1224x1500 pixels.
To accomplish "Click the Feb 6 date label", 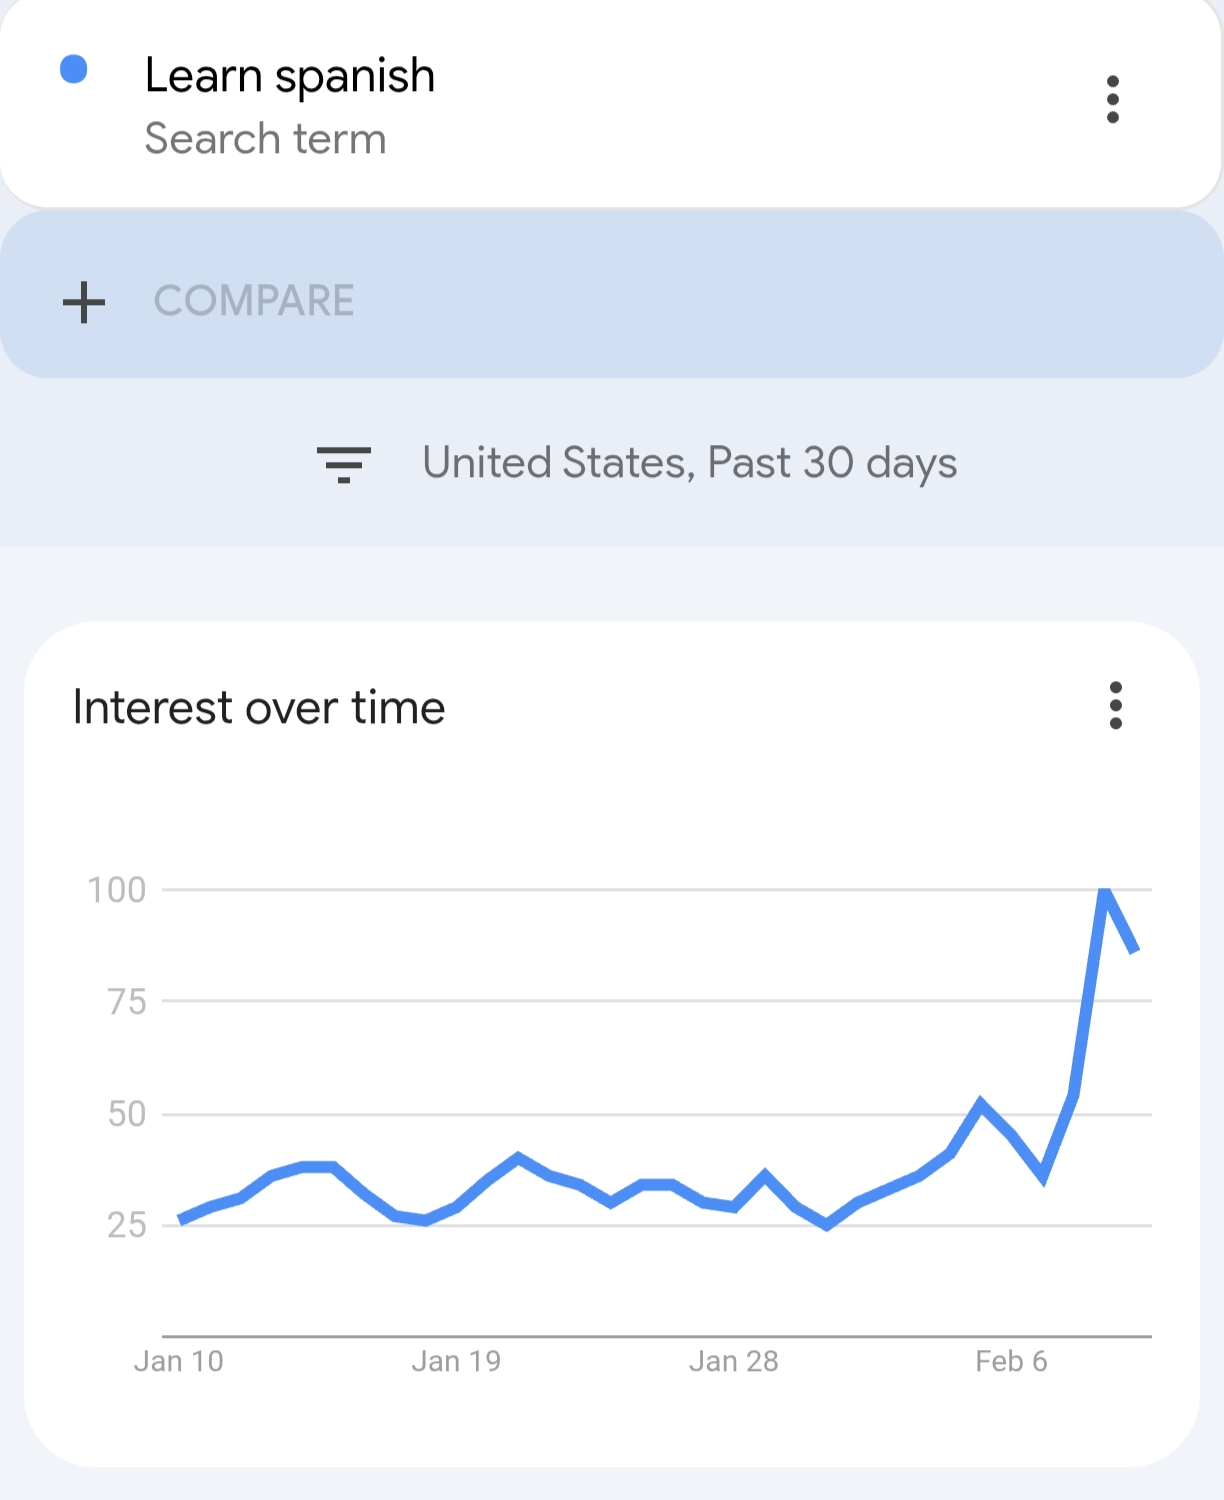I will click(x=1011, y=1361).
